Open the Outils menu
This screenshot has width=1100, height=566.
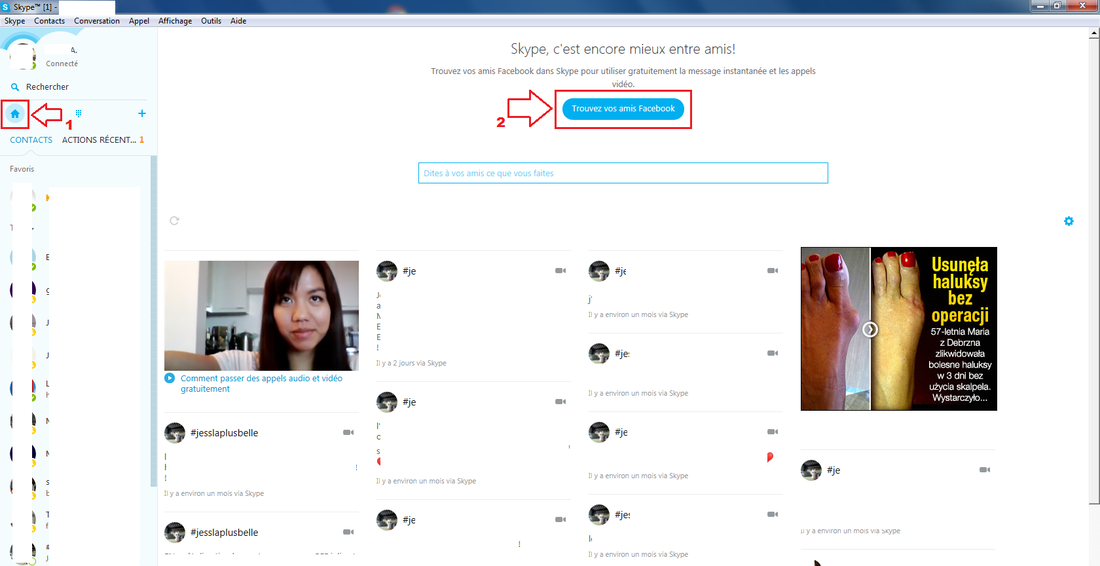(211, 21)
